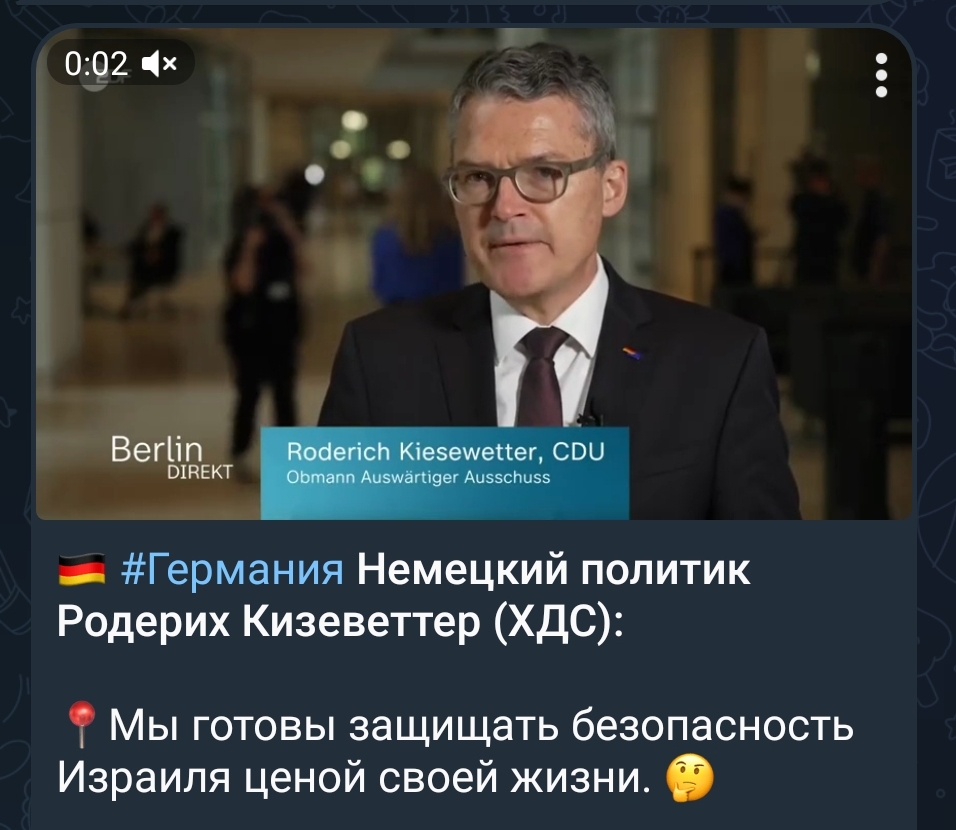The image size is (956, 830).
Task: Open the three-dot video options menu
Action: (881, 75)
